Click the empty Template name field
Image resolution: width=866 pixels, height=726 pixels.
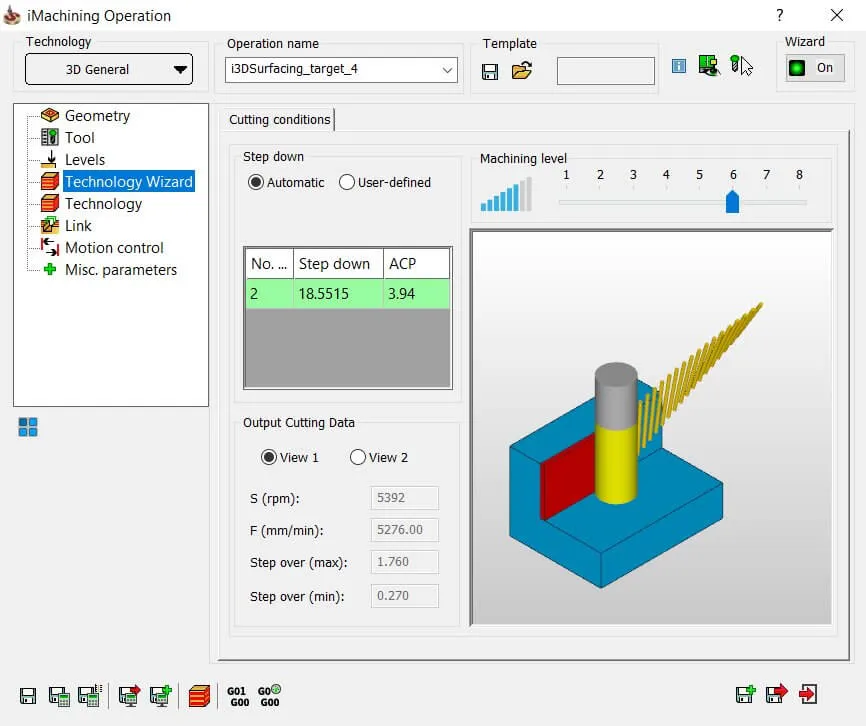click(x=605, y=71)
